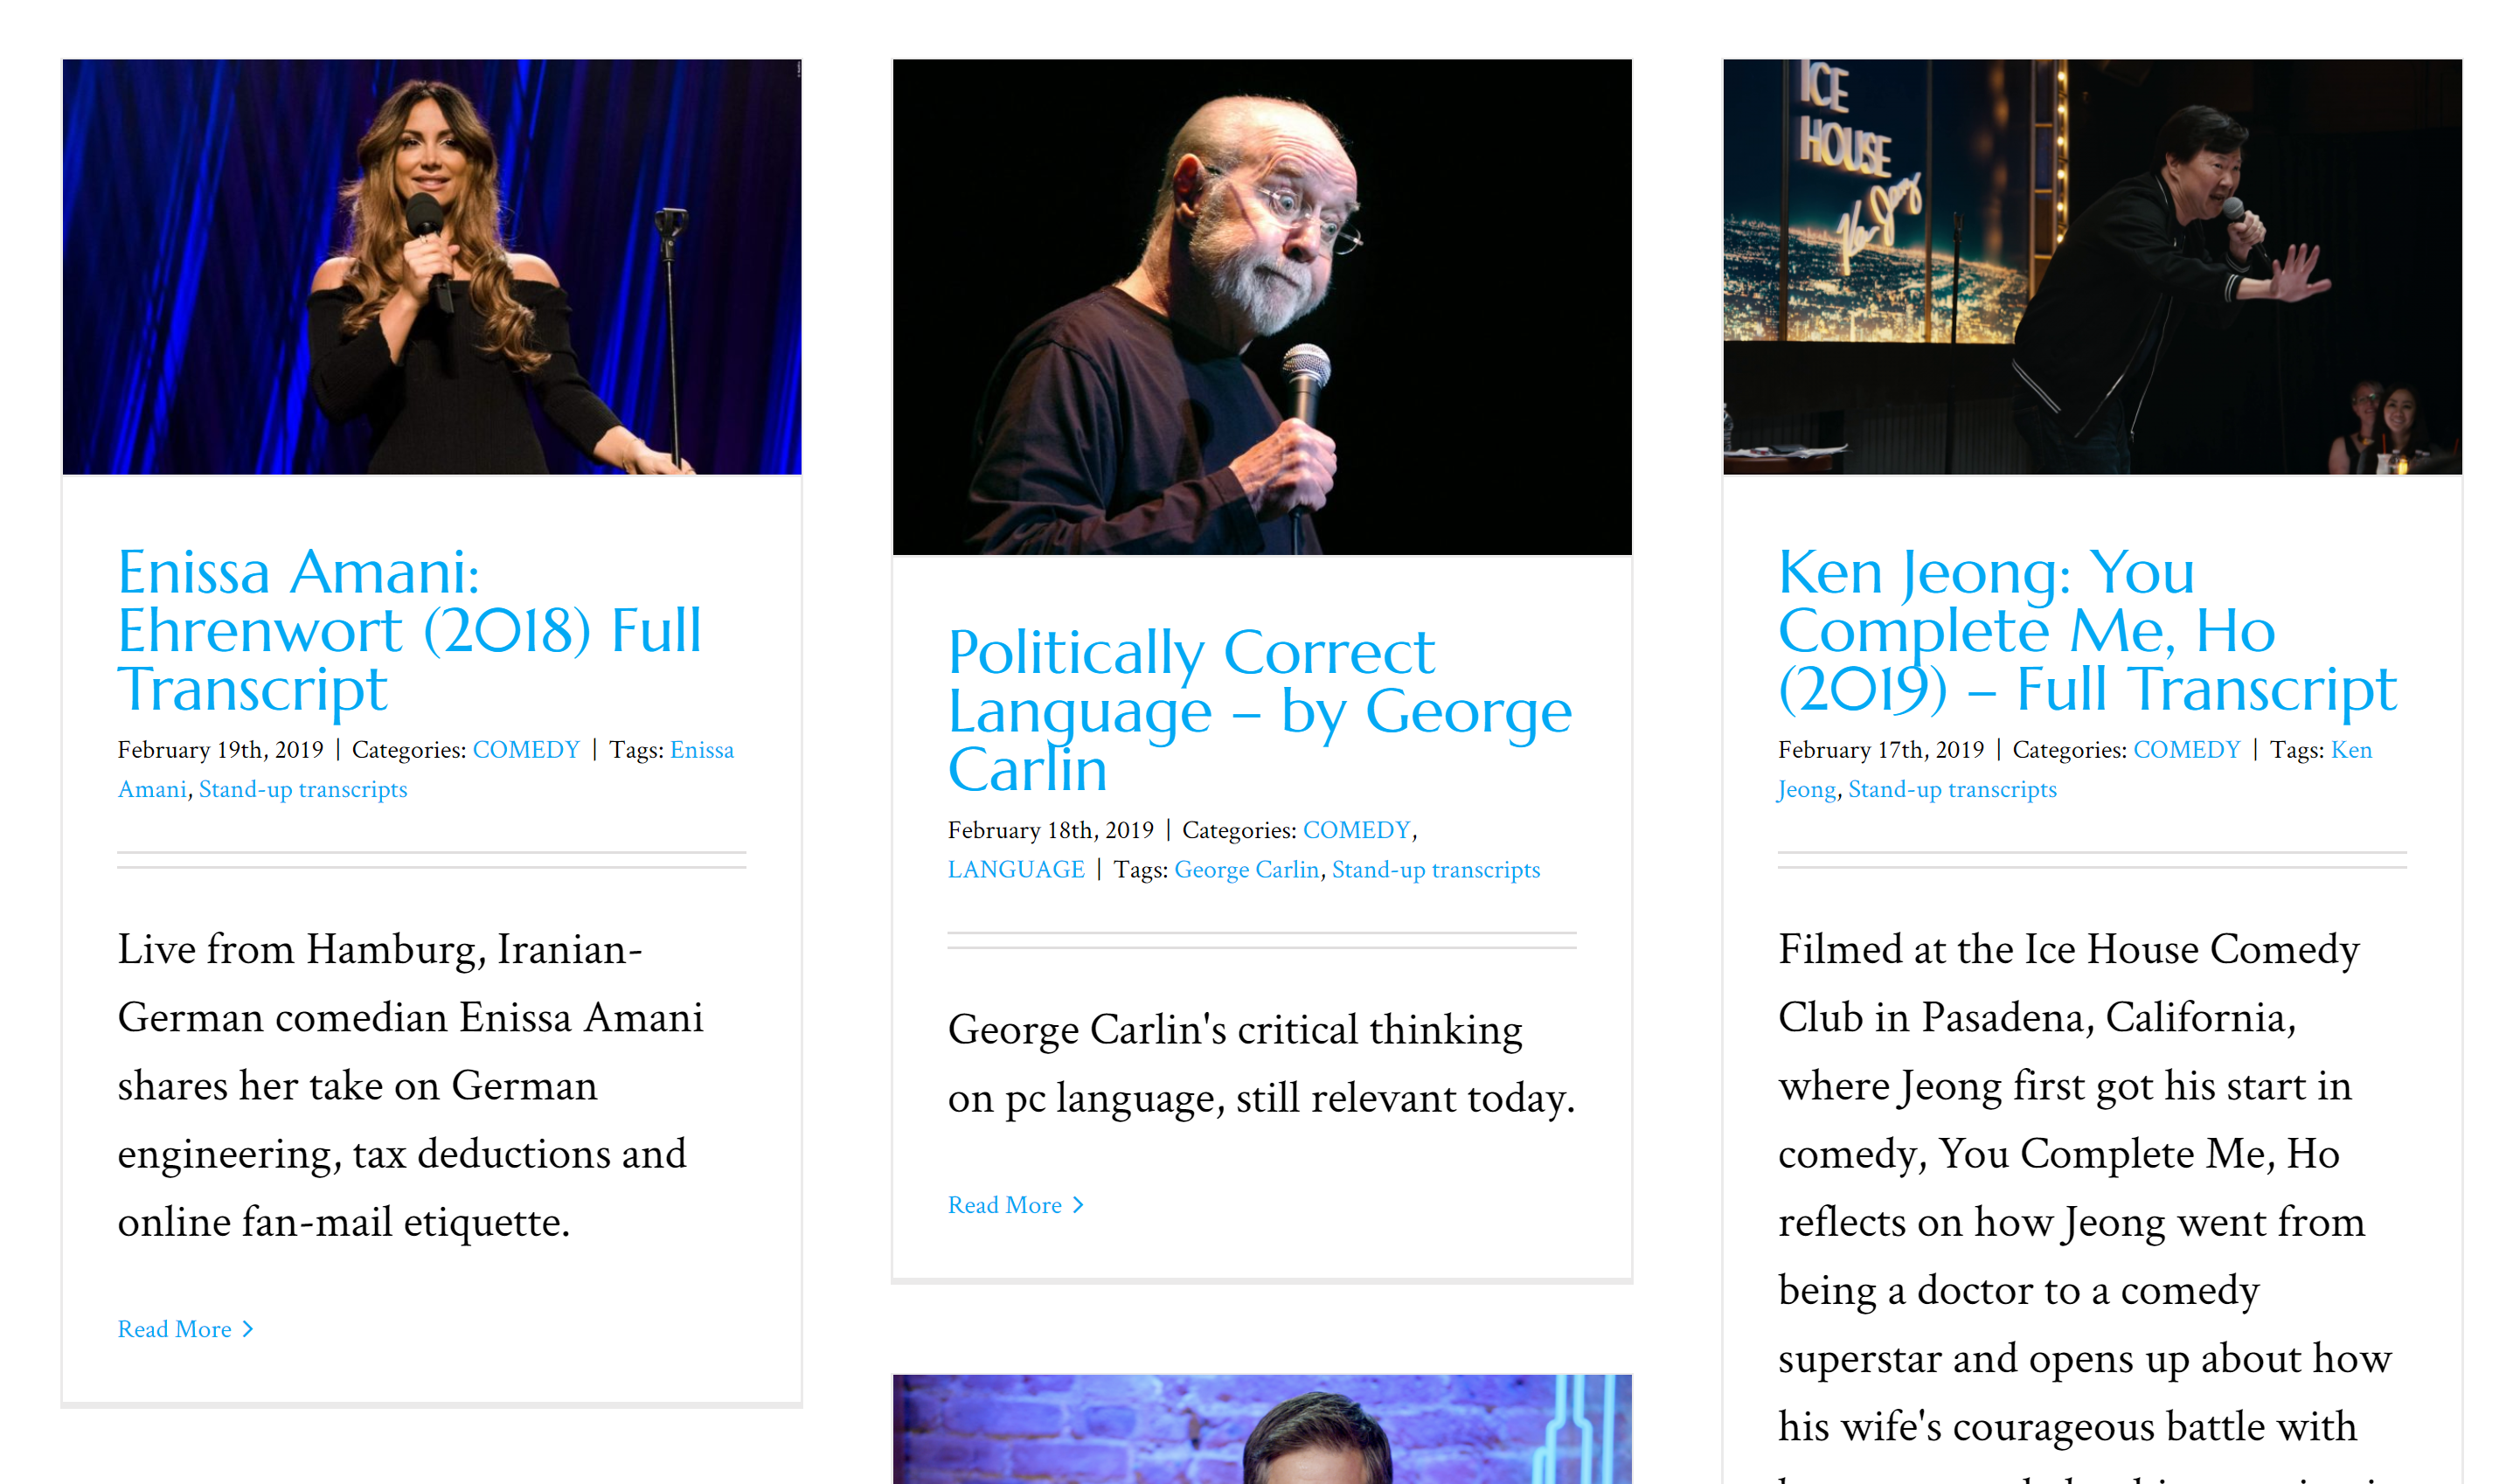Click chevron arrow beside George Carlin's Read More
Image resolution: width=2520 pixels, height=1484 pixels.
pyautogui.click(x=1078, y=1205)
